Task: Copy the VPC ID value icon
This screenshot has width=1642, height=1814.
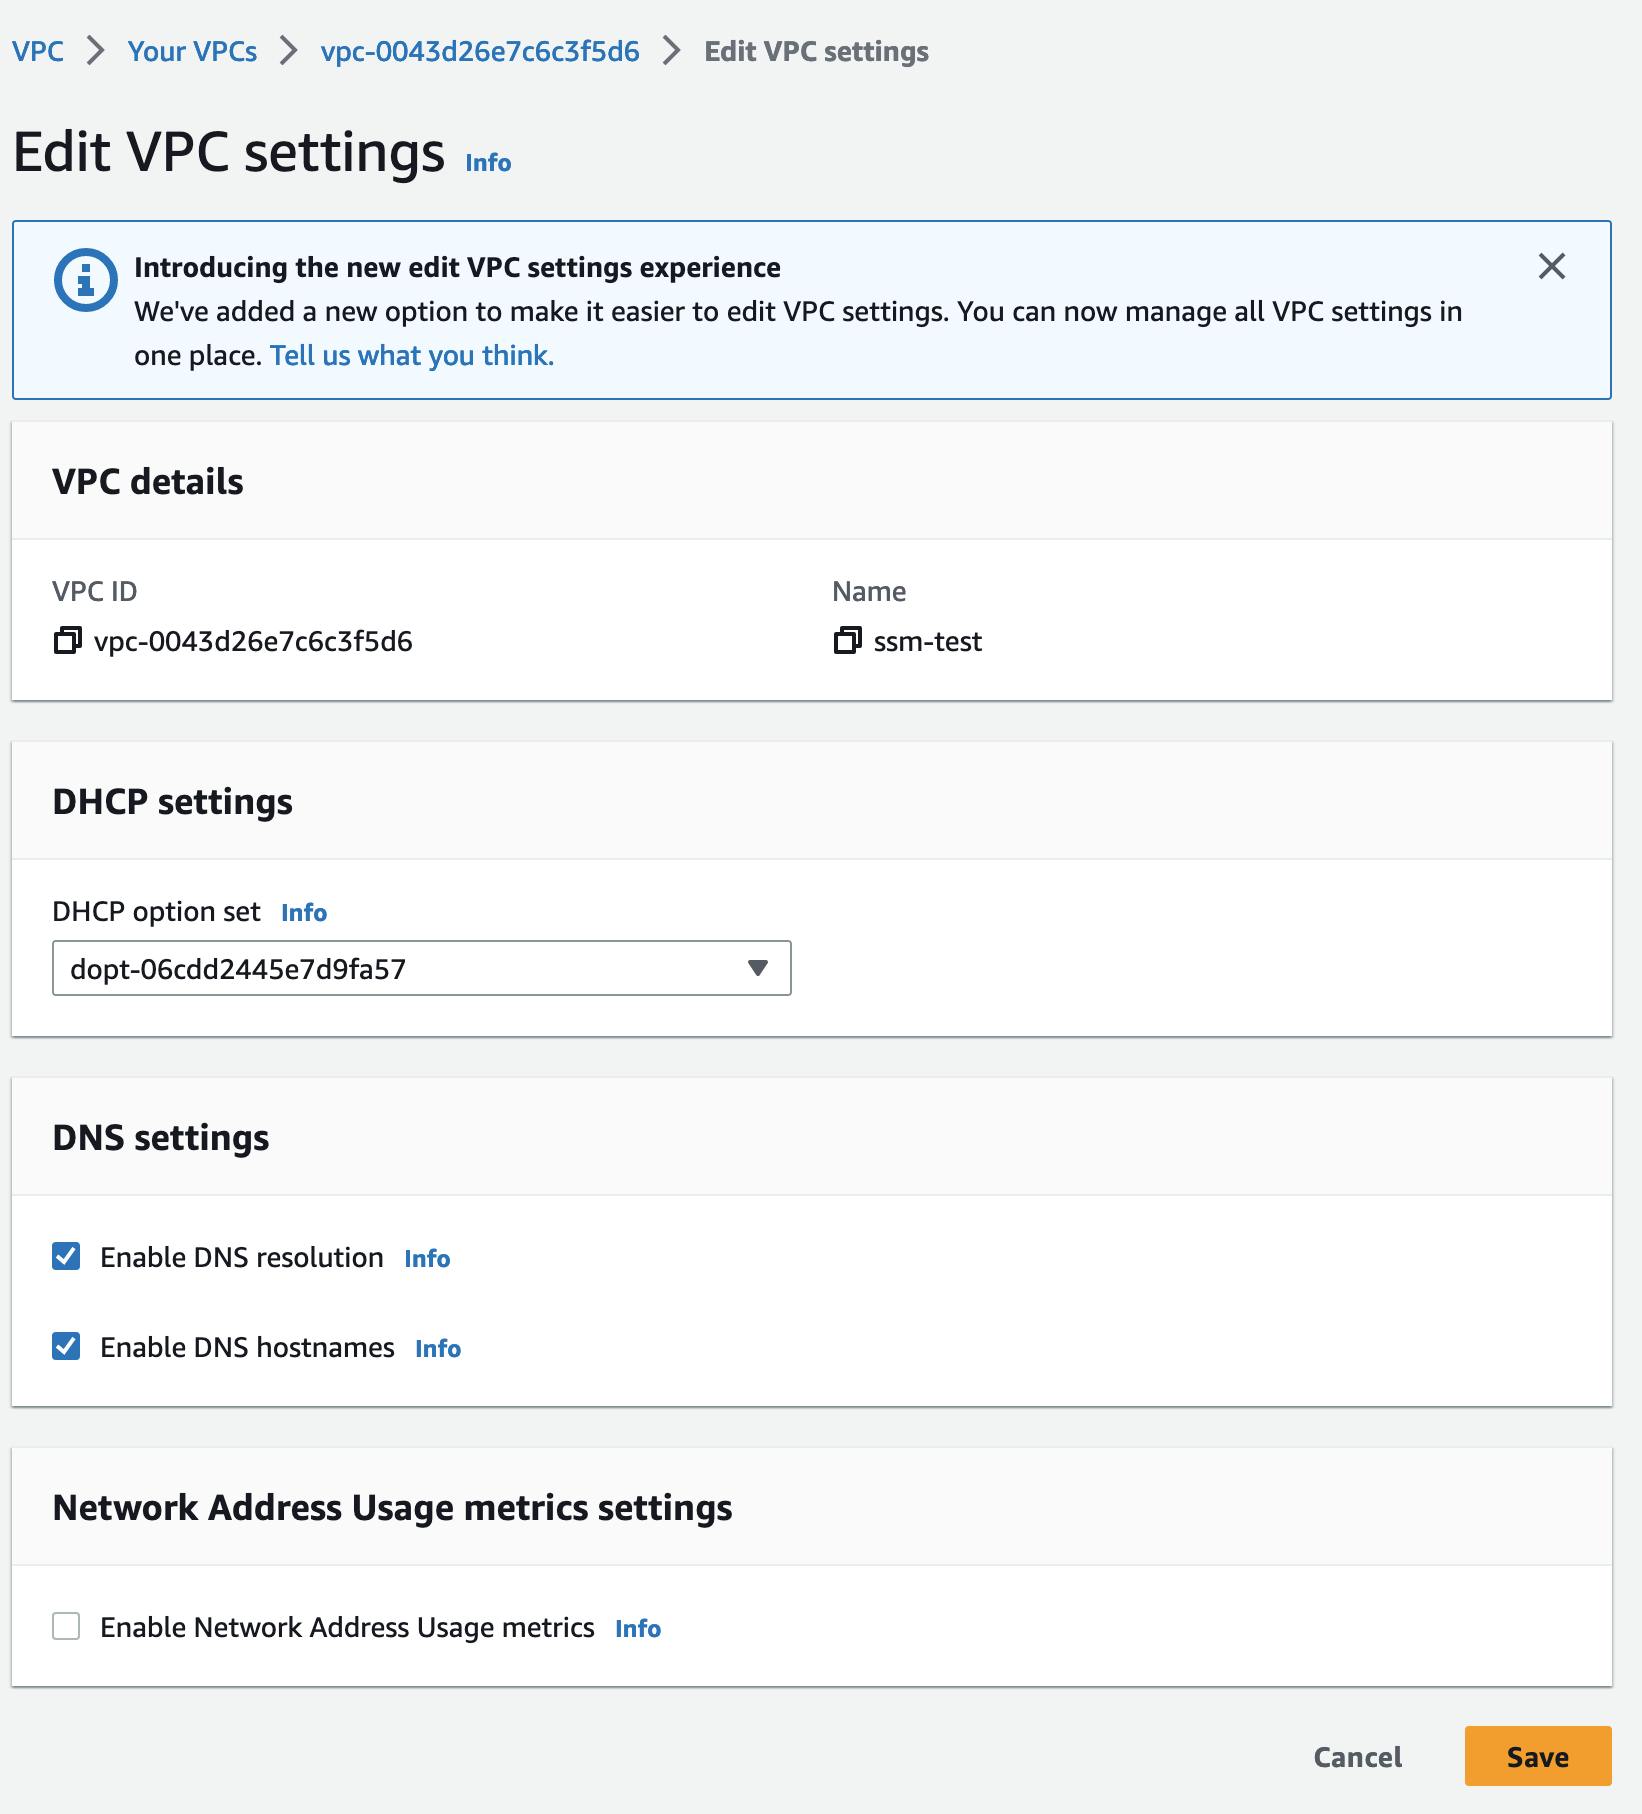Action: (67, 641)
